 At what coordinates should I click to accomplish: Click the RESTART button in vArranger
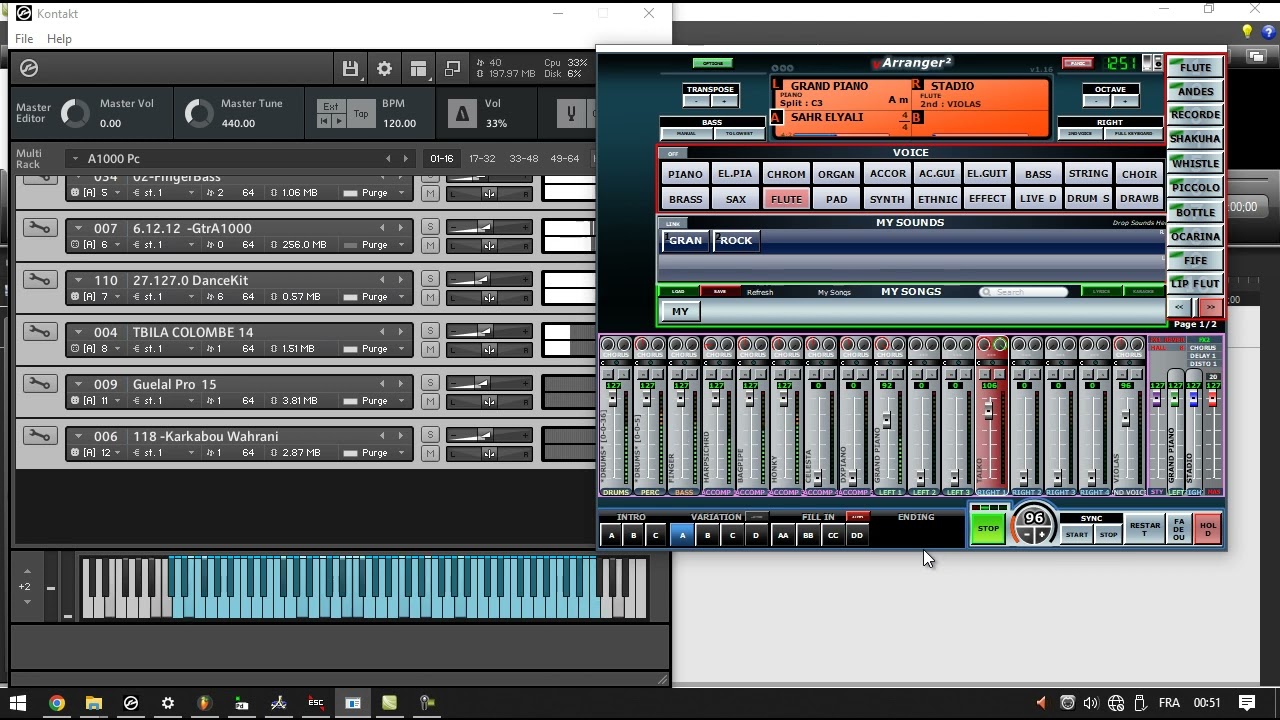(x=1145, y=529)
